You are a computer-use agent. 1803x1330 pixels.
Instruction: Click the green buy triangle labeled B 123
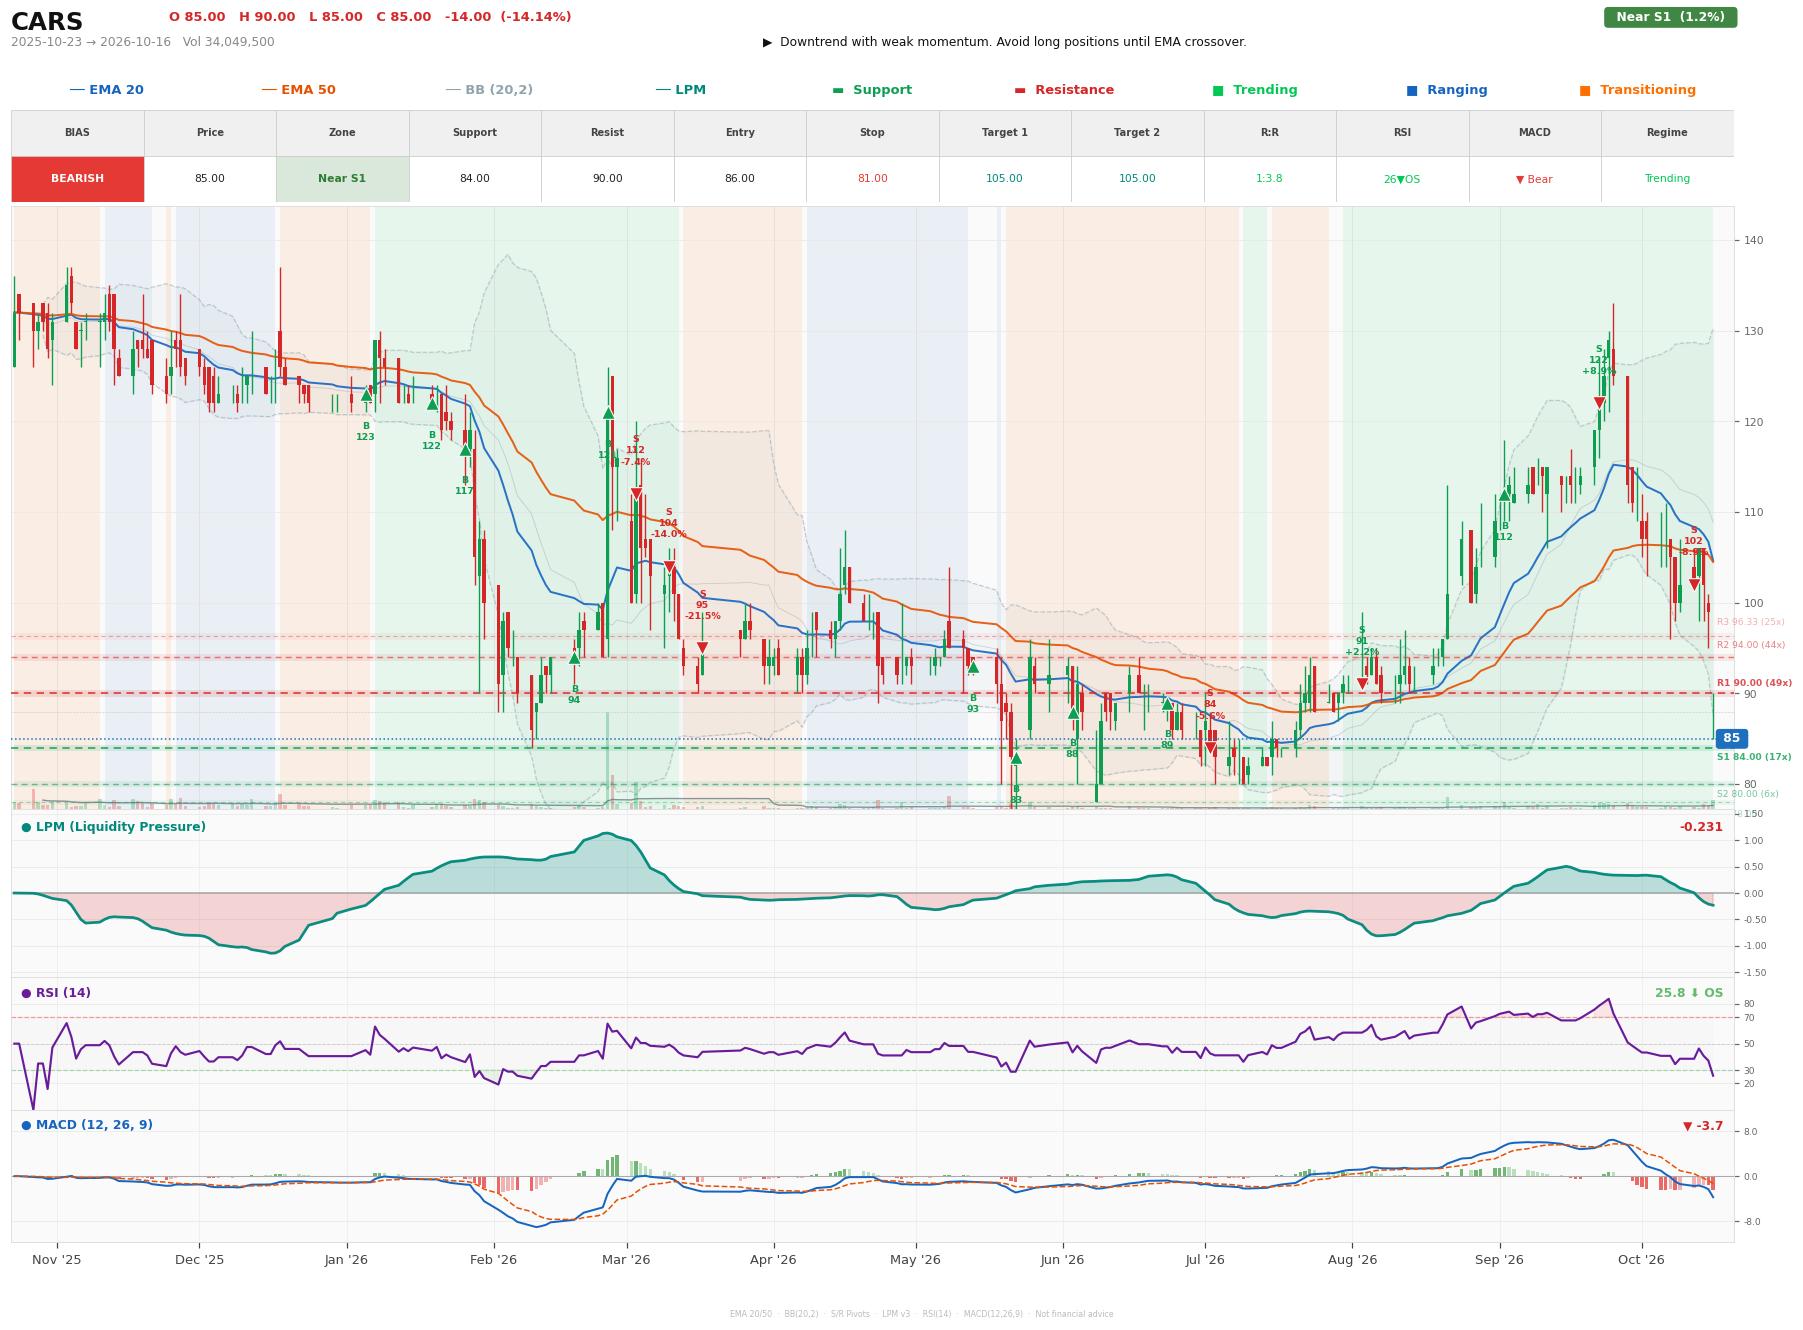click(x=366, y=395)
